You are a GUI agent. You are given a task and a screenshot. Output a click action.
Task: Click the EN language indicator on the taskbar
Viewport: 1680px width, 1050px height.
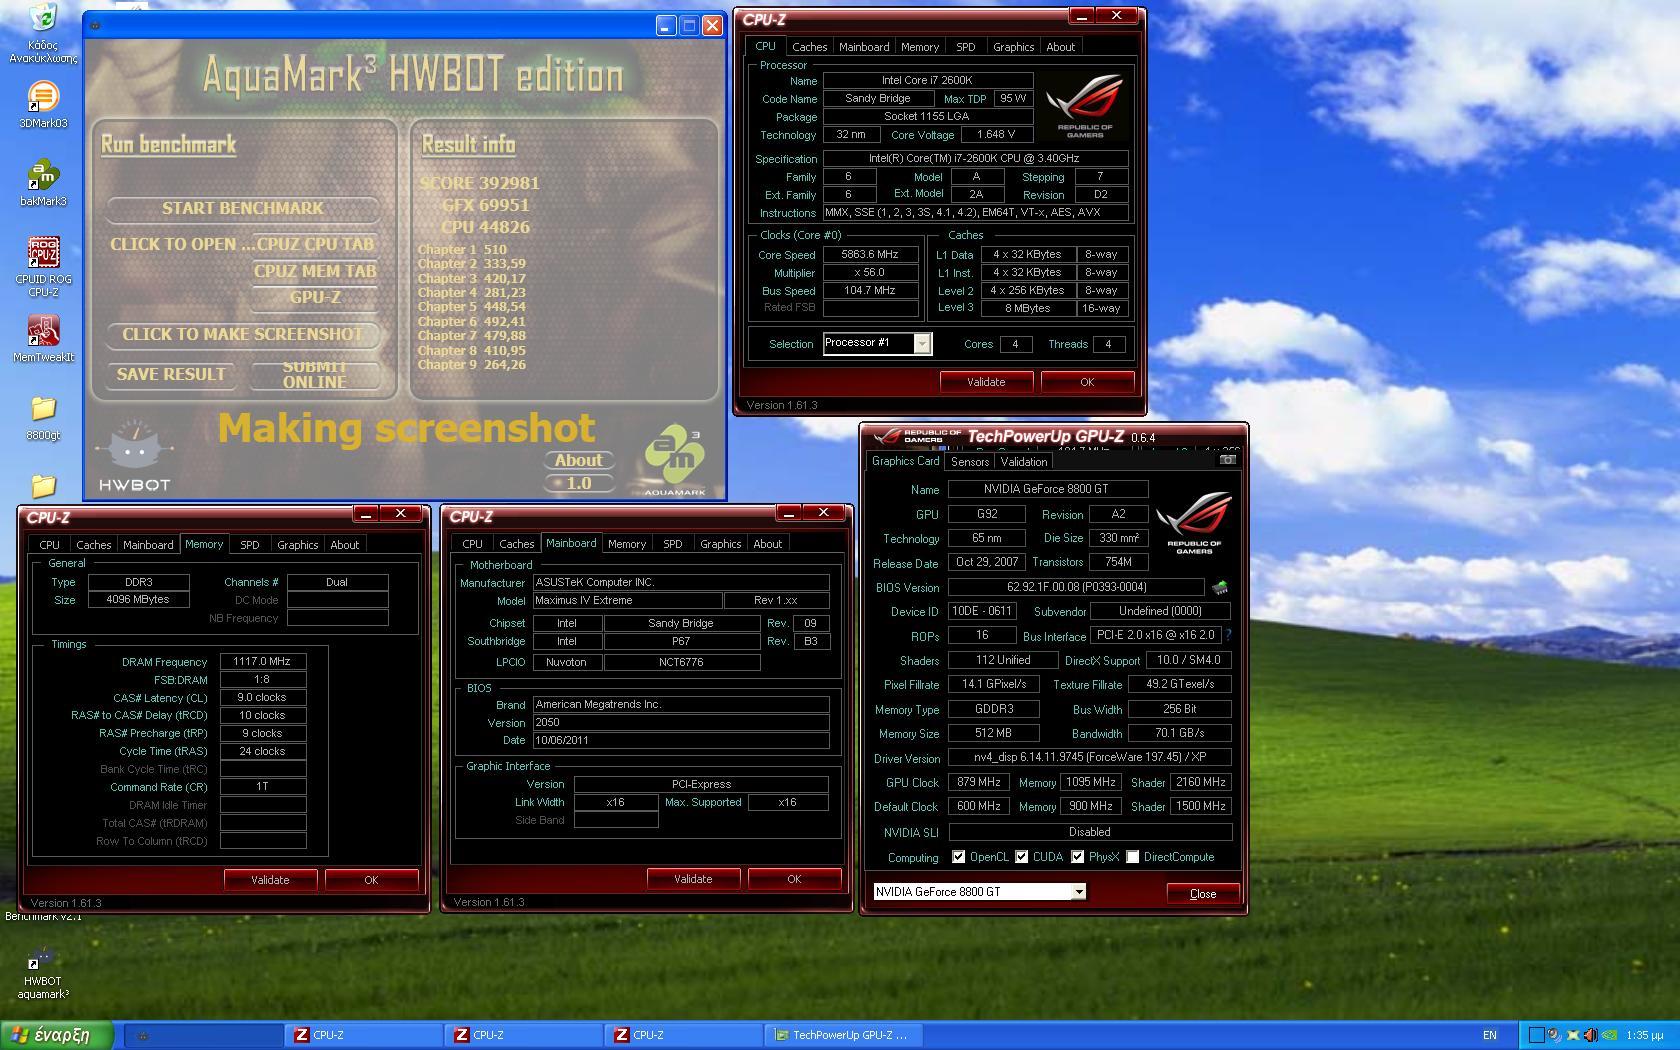point(1490,1035)
